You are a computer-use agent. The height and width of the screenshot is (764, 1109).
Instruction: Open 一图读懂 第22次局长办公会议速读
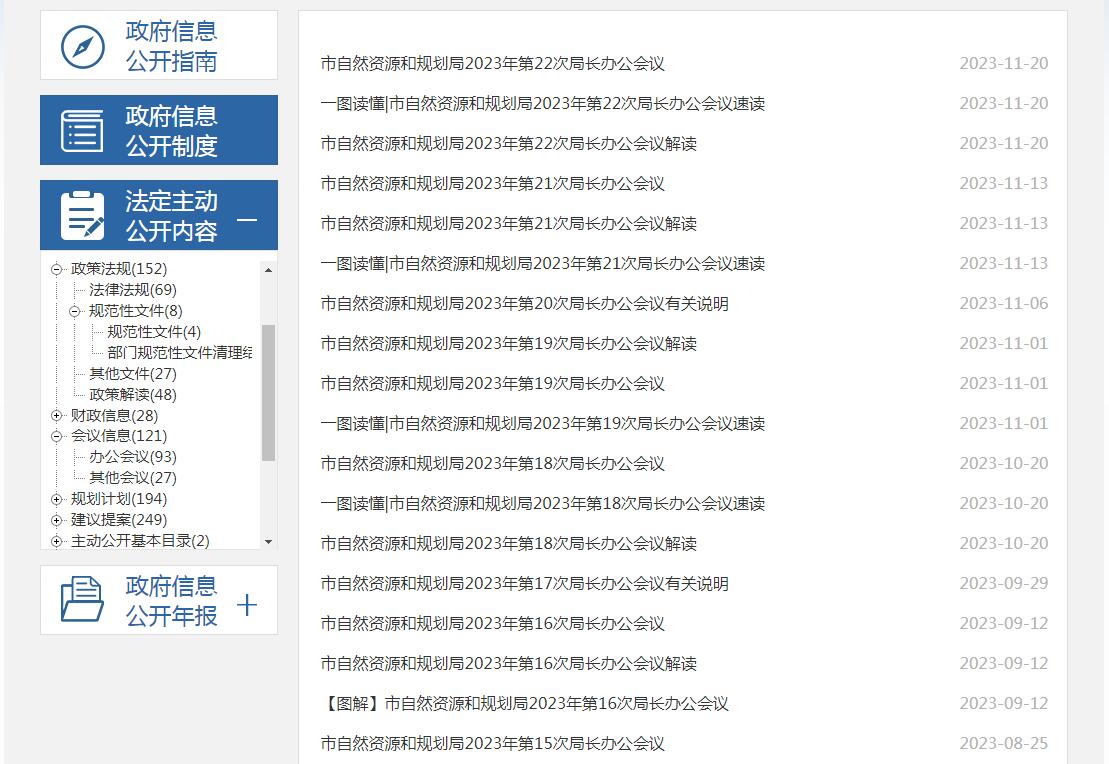542,103
